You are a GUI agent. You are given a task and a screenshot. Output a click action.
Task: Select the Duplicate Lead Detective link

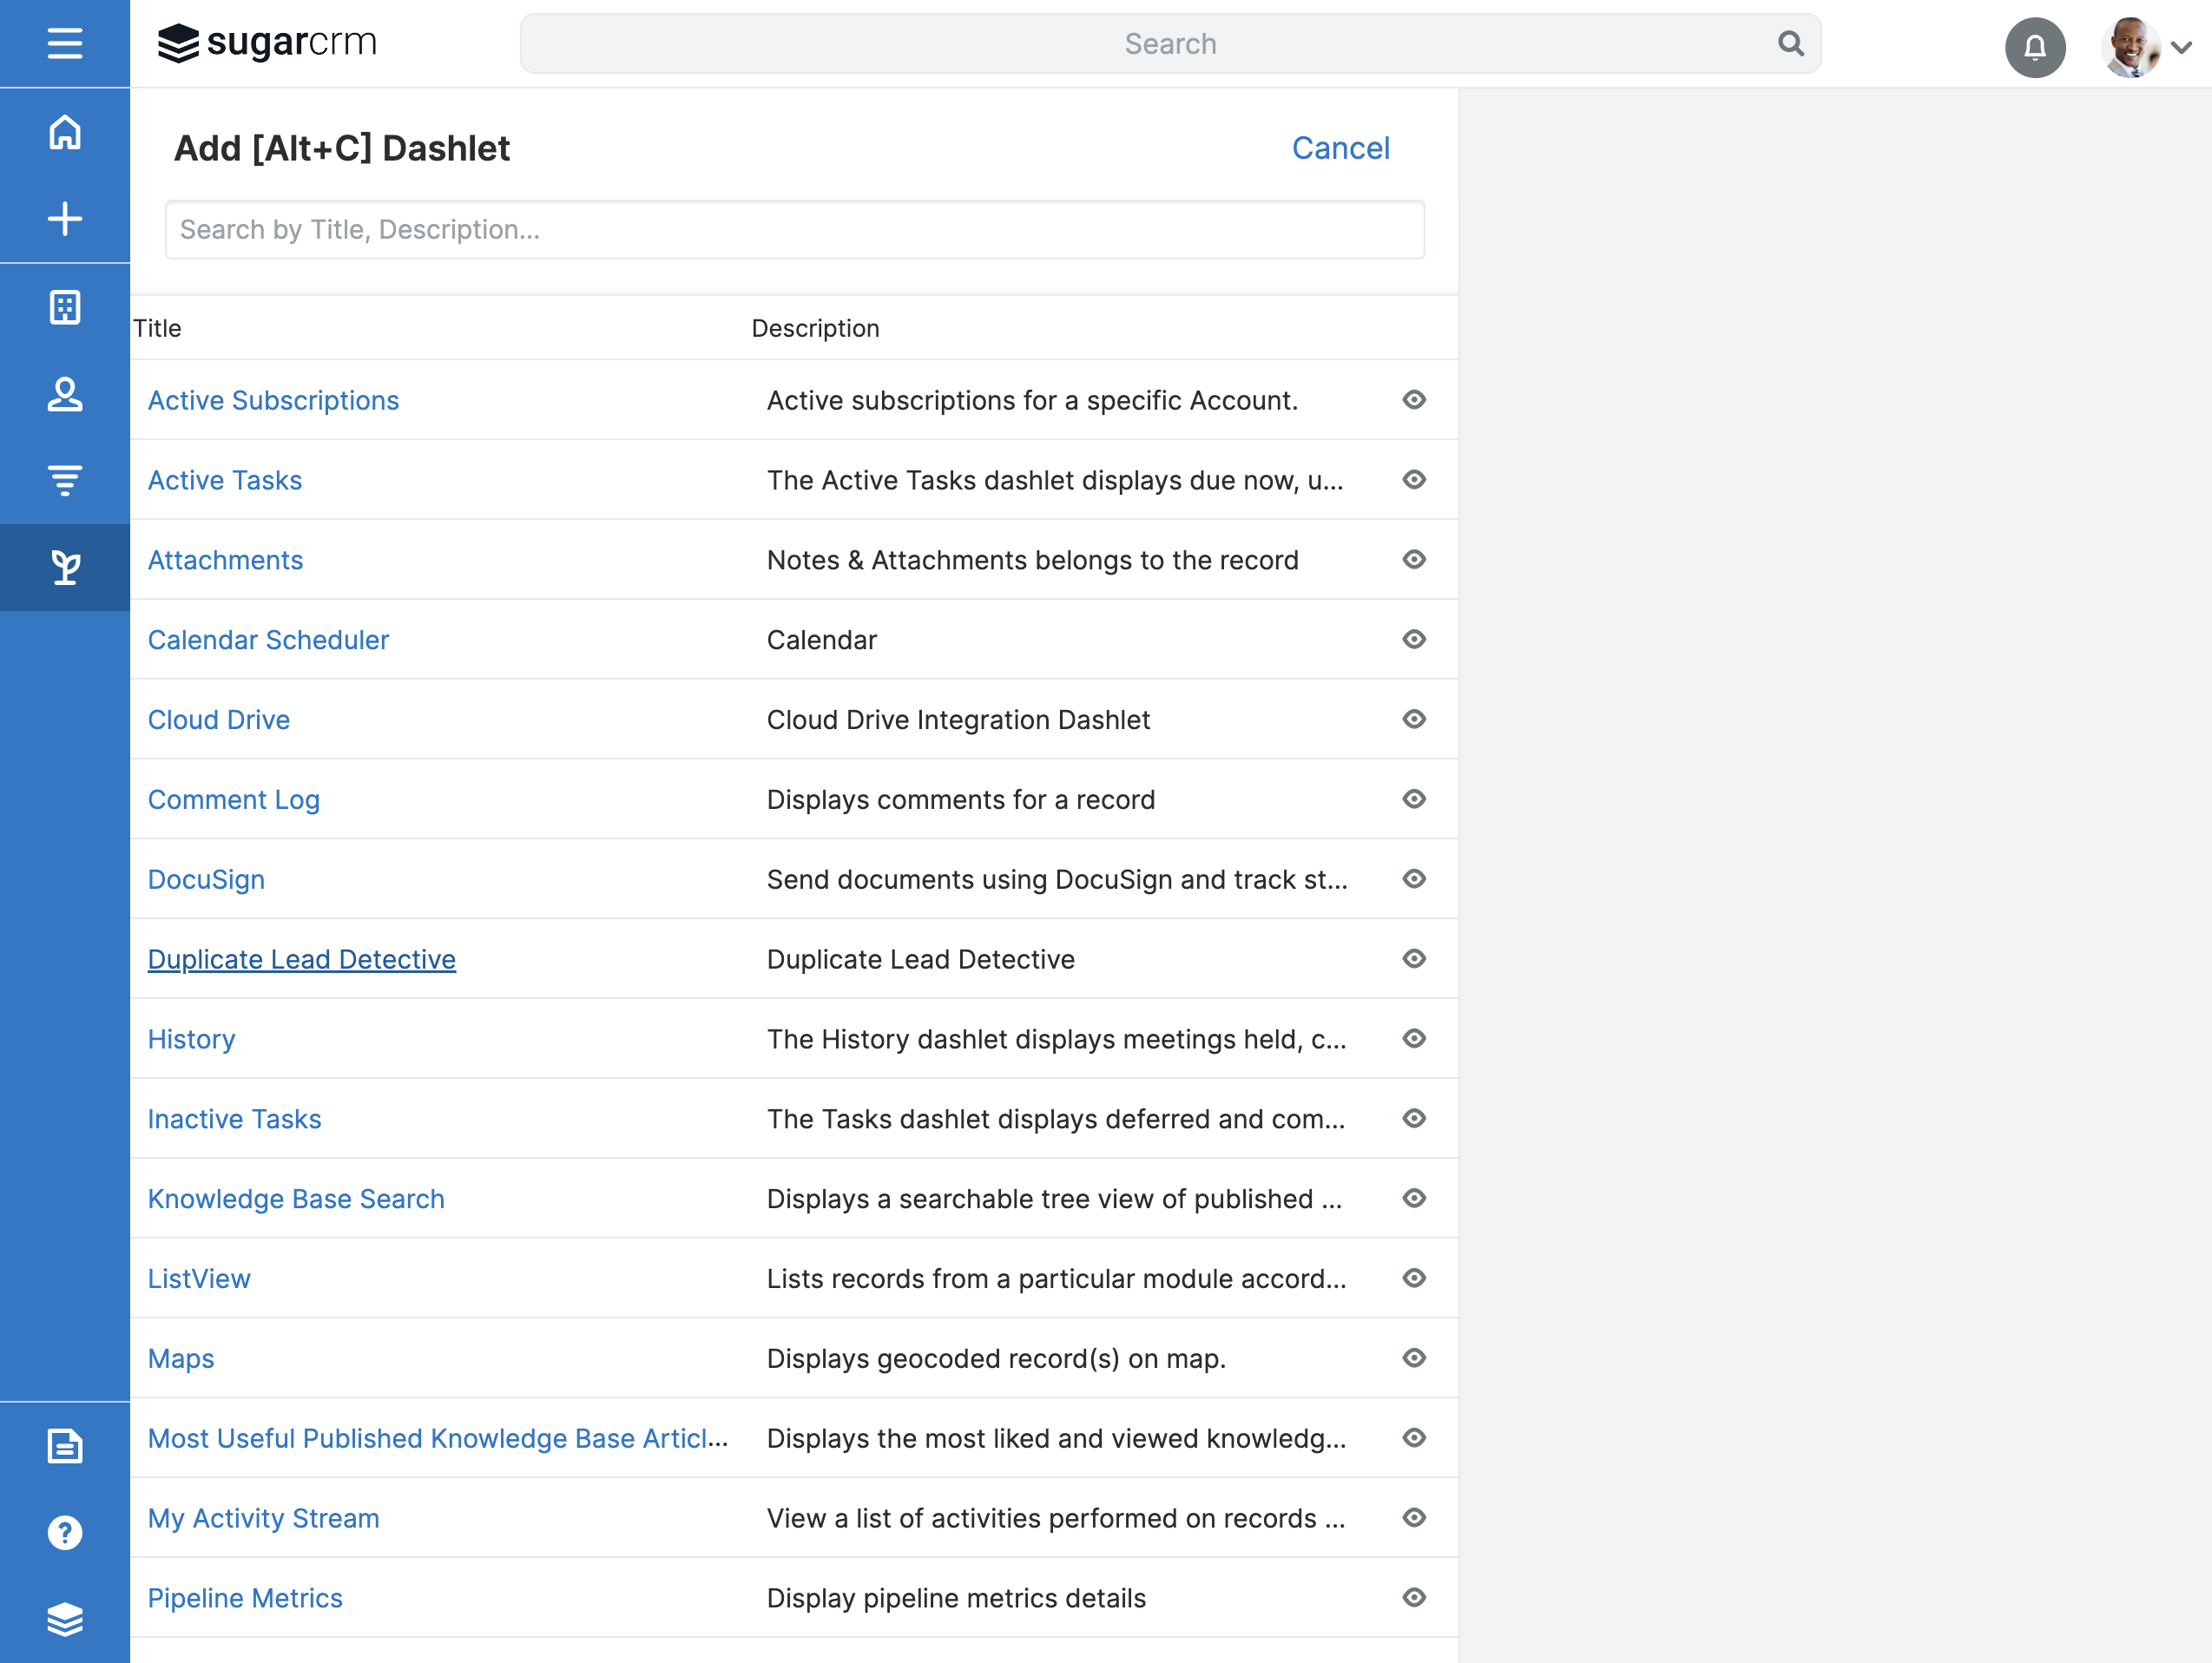point(301,959)
